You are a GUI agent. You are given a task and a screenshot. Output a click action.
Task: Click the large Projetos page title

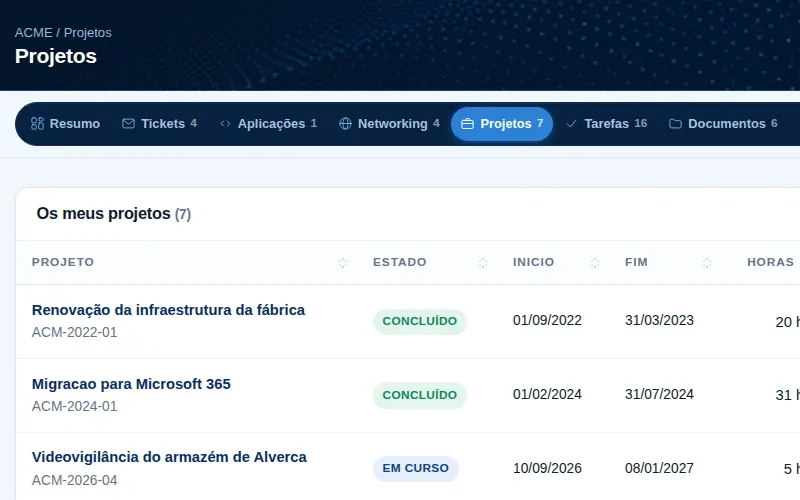click(x=56, y=57)
